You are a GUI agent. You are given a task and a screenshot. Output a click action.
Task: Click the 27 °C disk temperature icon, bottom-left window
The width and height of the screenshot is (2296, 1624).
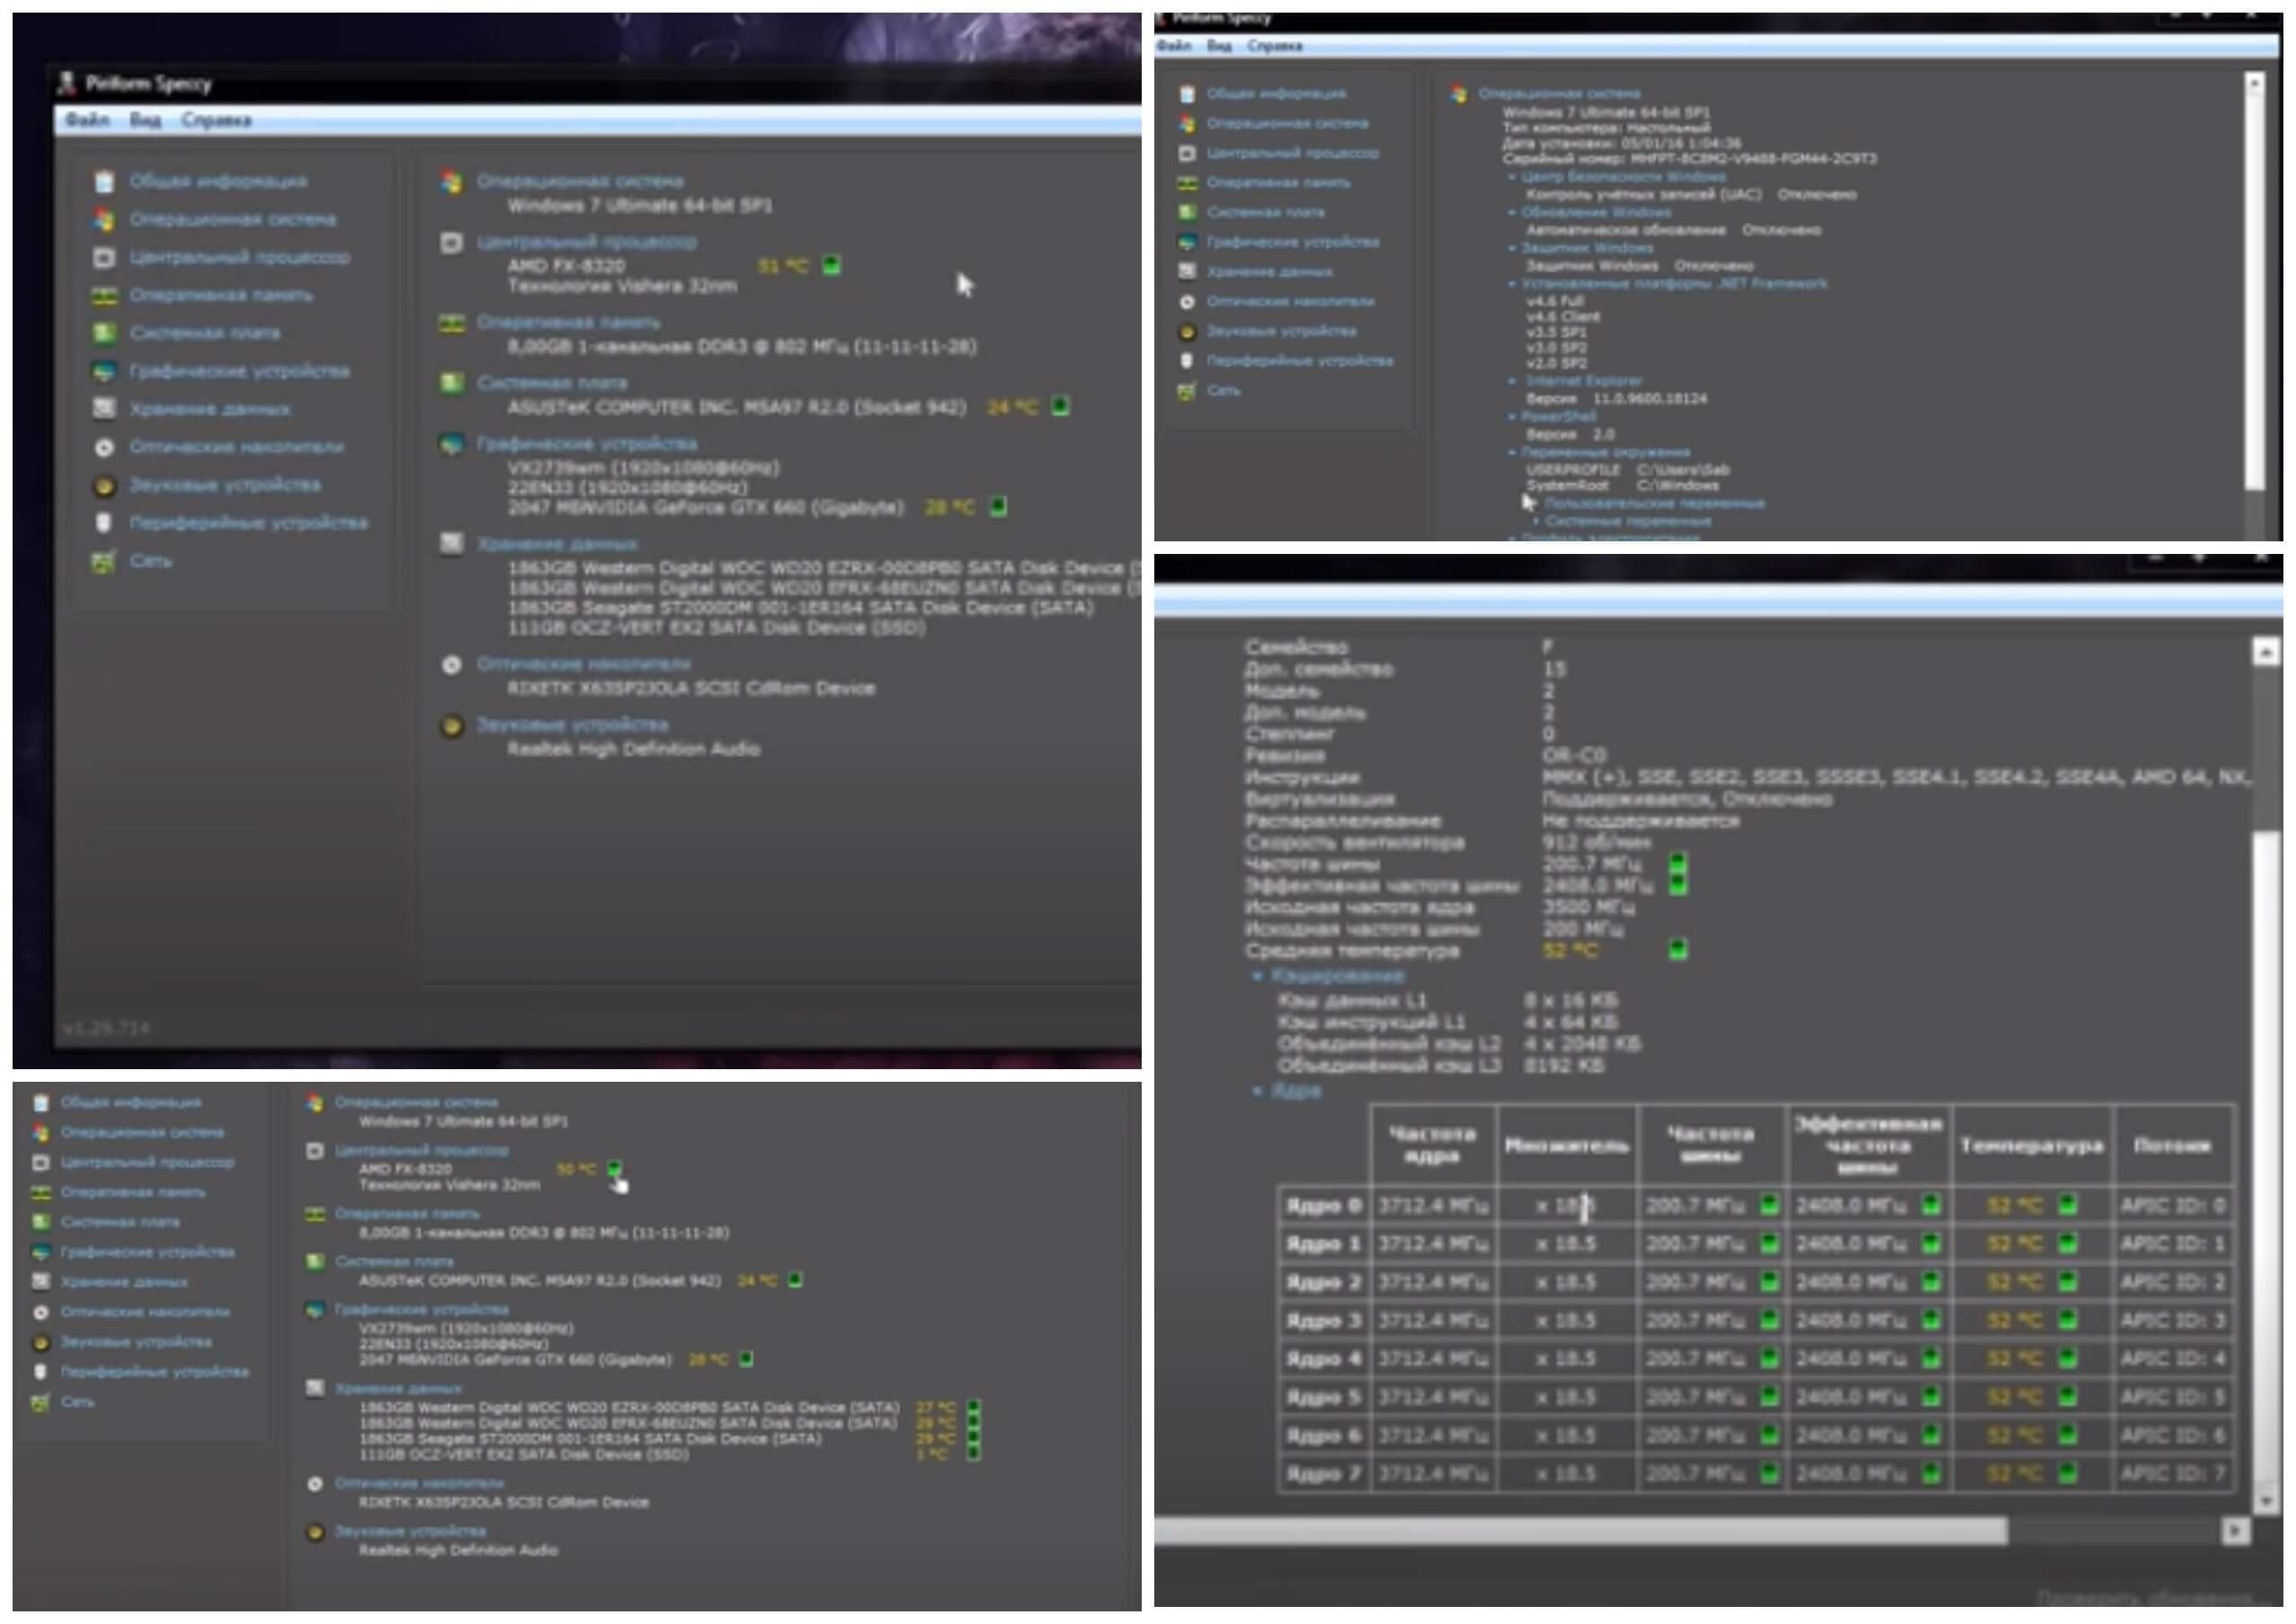click(x=973, y=1407)
